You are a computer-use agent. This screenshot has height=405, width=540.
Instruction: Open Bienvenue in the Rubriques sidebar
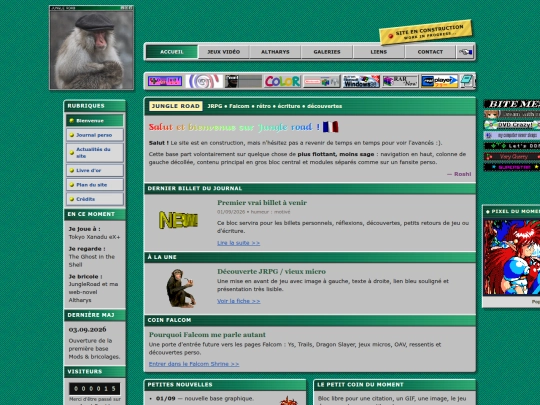pos(95,121)
